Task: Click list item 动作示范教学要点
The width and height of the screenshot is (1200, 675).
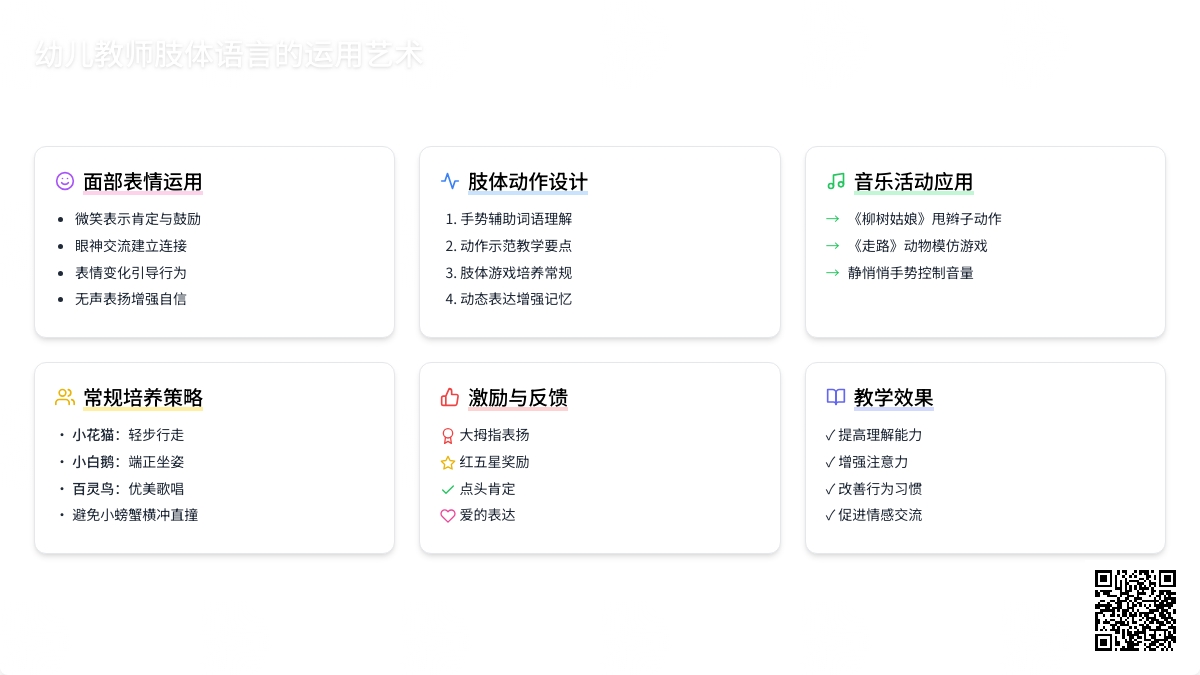Action: point(516,246)
